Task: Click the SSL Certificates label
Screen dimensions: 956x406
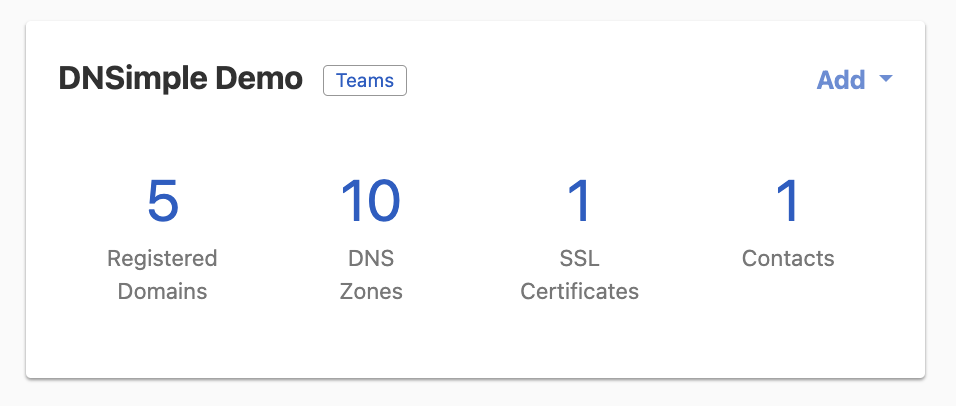Action: pos(579,275)
